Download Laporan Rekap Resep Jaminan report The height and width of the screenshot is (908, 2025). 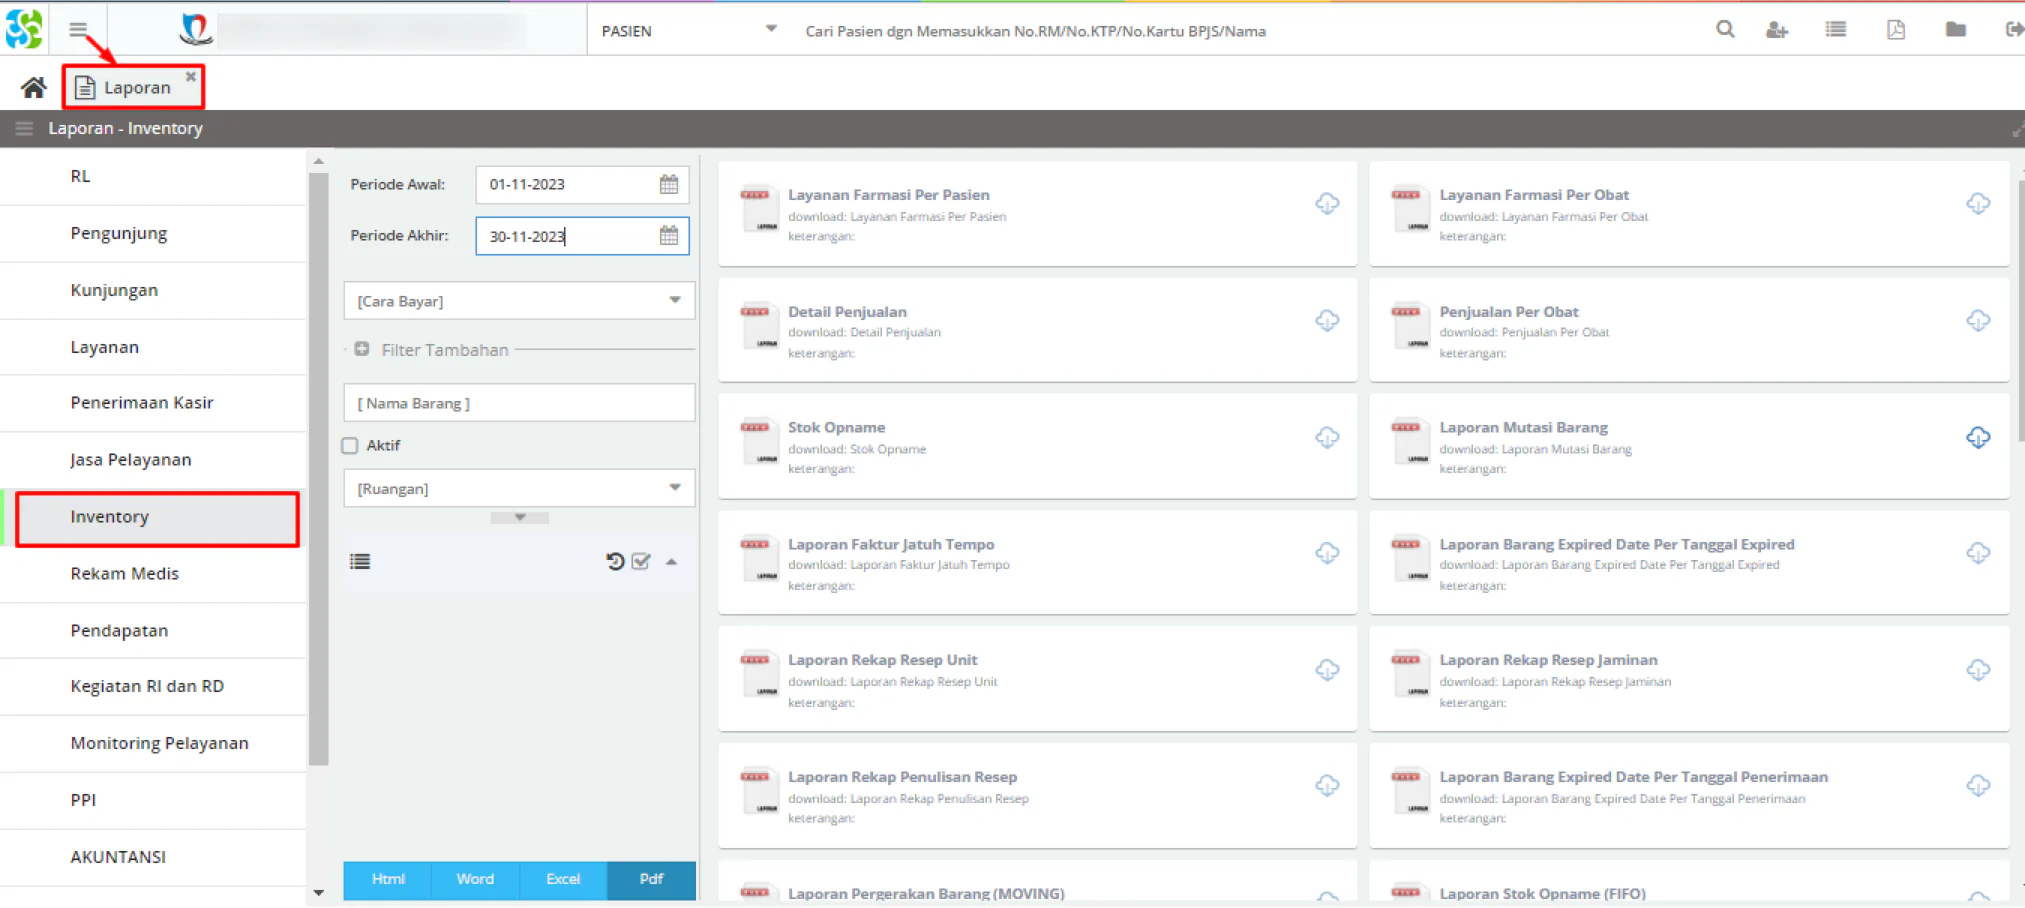[1978, 670]
